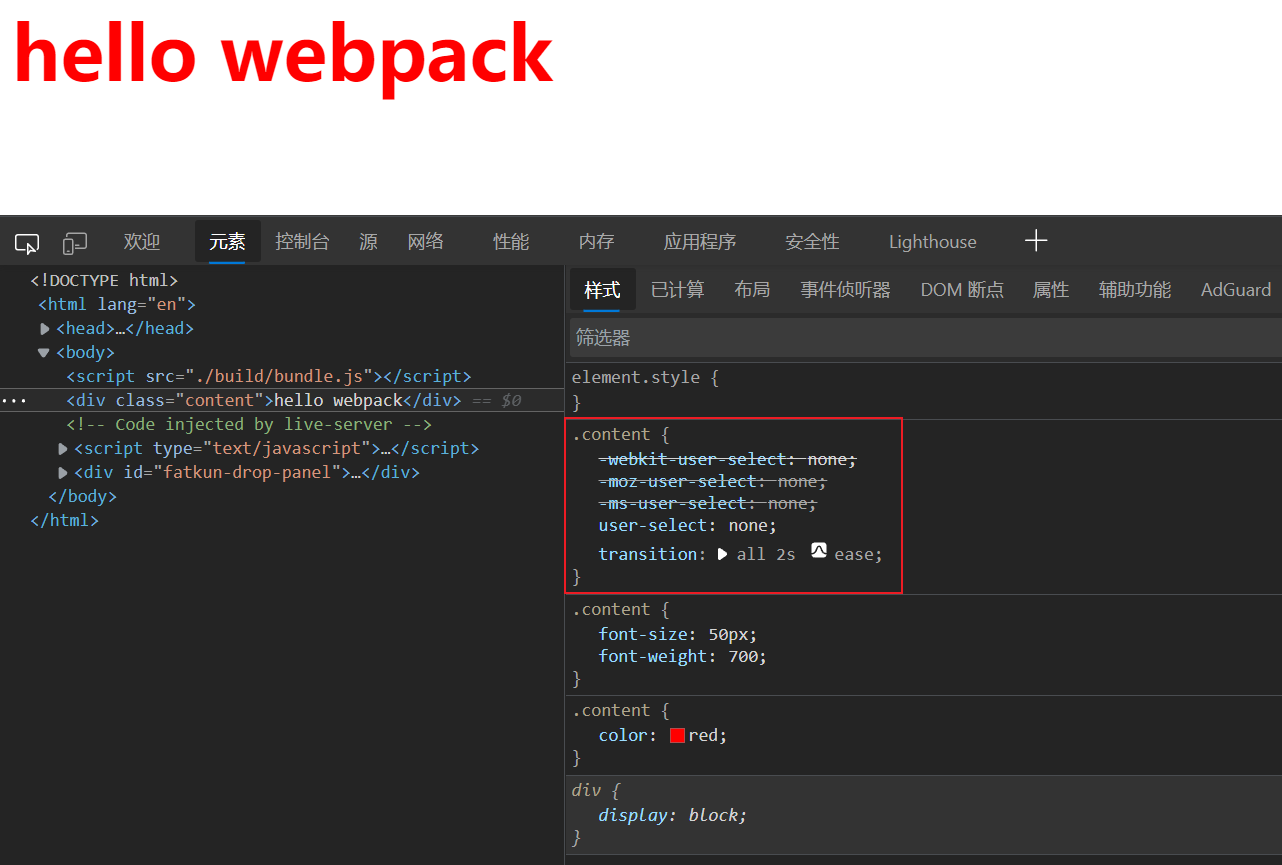The height and width of the screenshot is (865, 1282).
Task: Click the -moz-user-select declaration
Action: pos(713,482)
